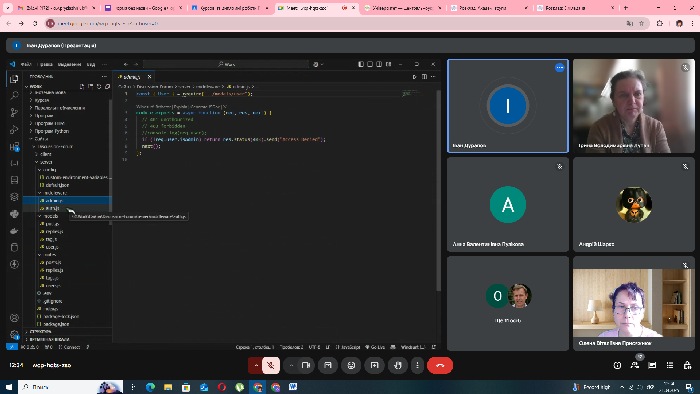Turn on captions in Meet
700x394 pixels.
(328, 365)
